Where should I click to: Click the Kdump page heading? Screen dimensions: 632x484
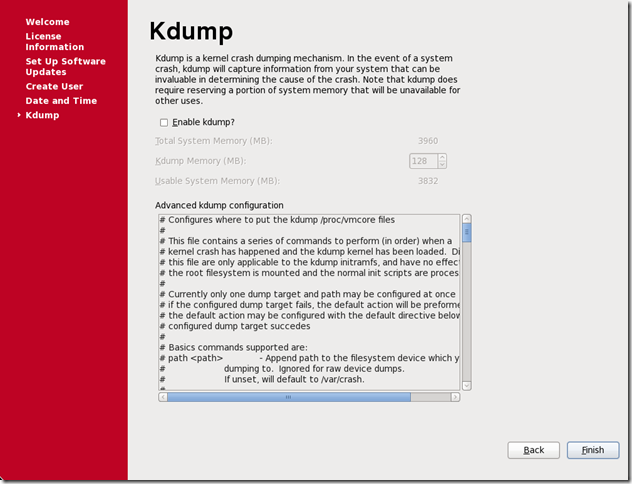click(x=191, y=31)
